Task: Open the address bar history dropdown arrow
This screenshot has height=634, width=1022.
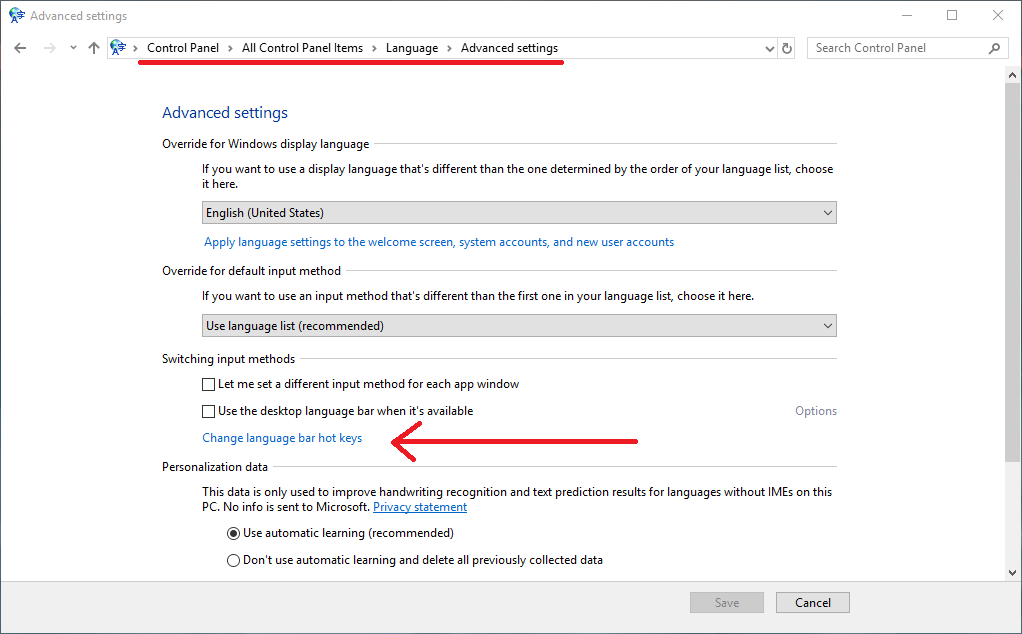Action: pos(769,48)
